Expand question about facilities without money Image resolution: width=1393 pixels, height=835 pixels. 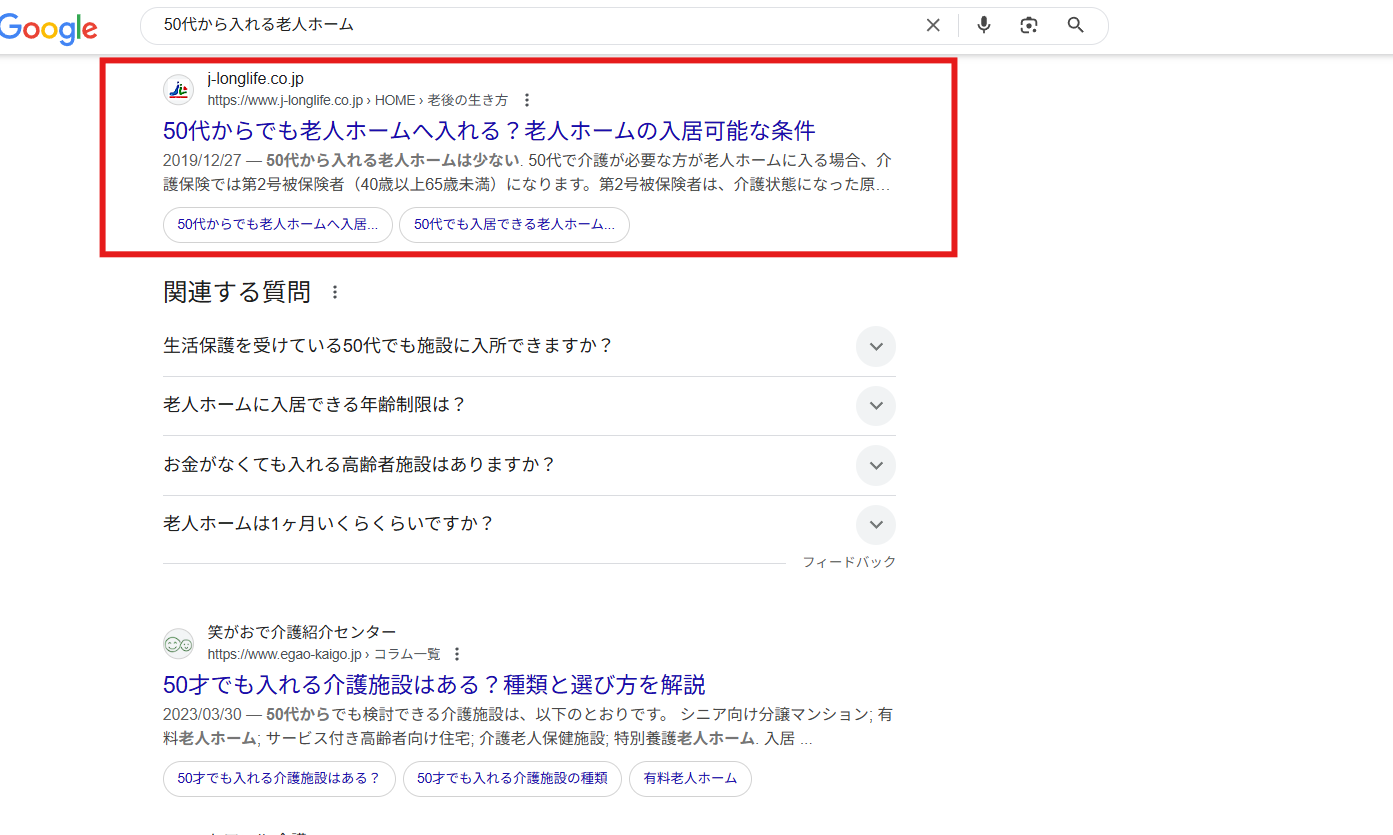point(875,465)
